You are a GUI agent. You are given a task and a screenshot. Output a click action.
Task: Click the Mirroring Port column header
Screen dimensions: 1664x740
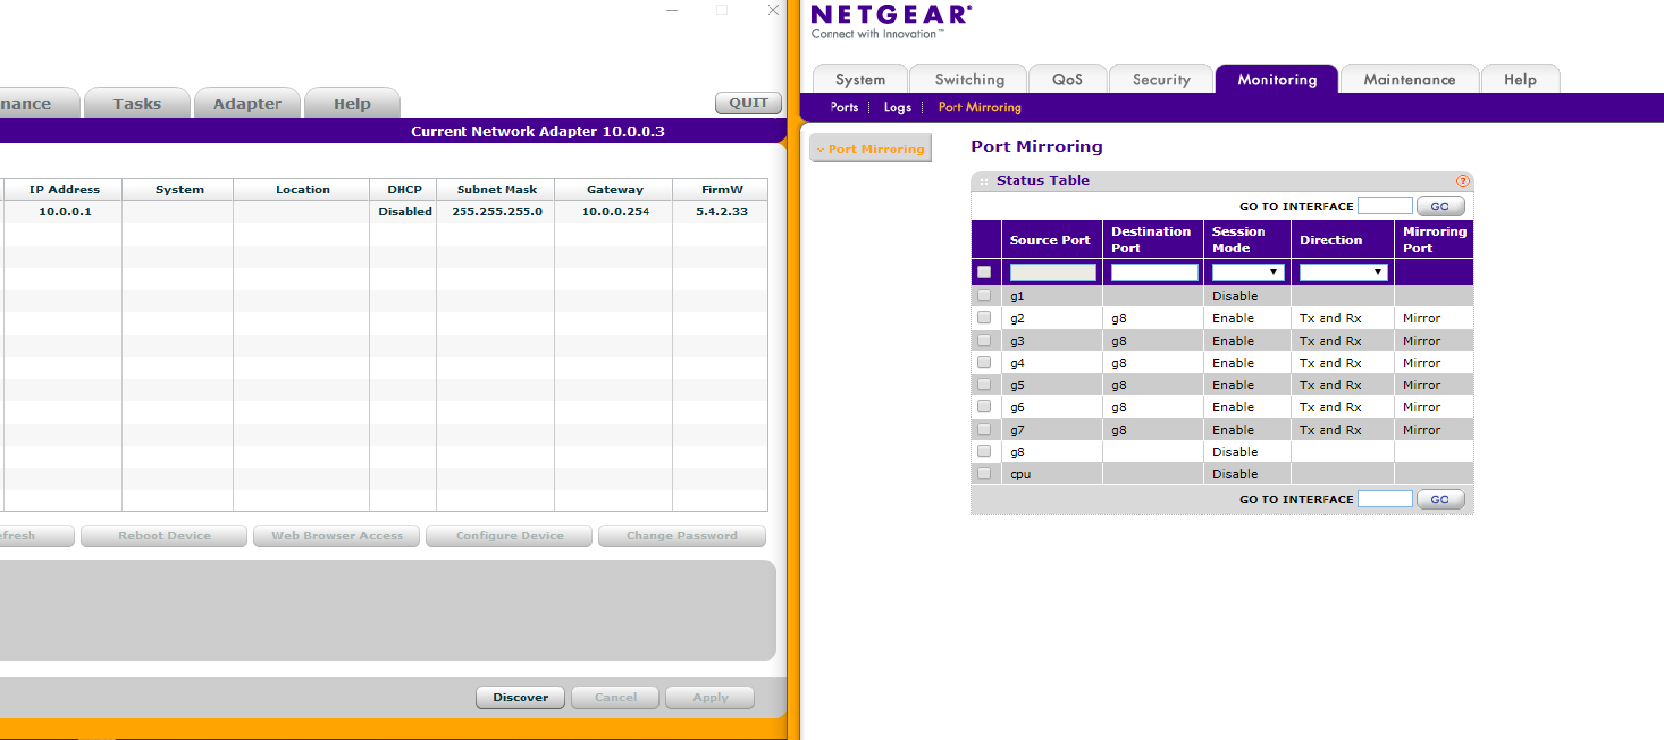tap(1434, 240)
